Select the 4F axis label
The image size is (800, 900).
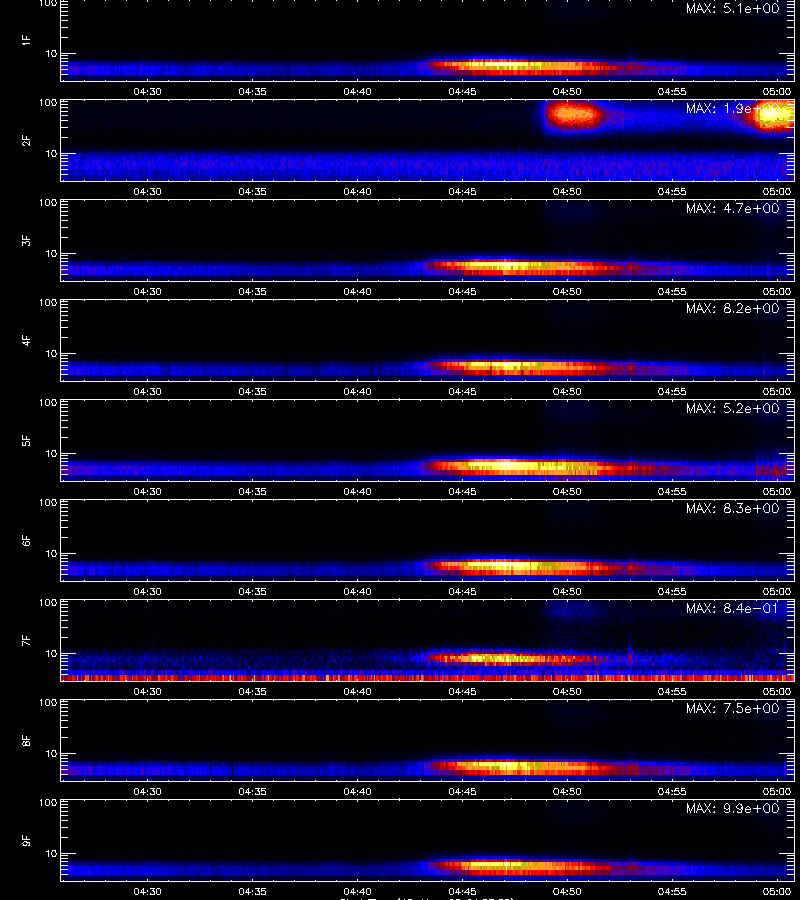point(26,340)
